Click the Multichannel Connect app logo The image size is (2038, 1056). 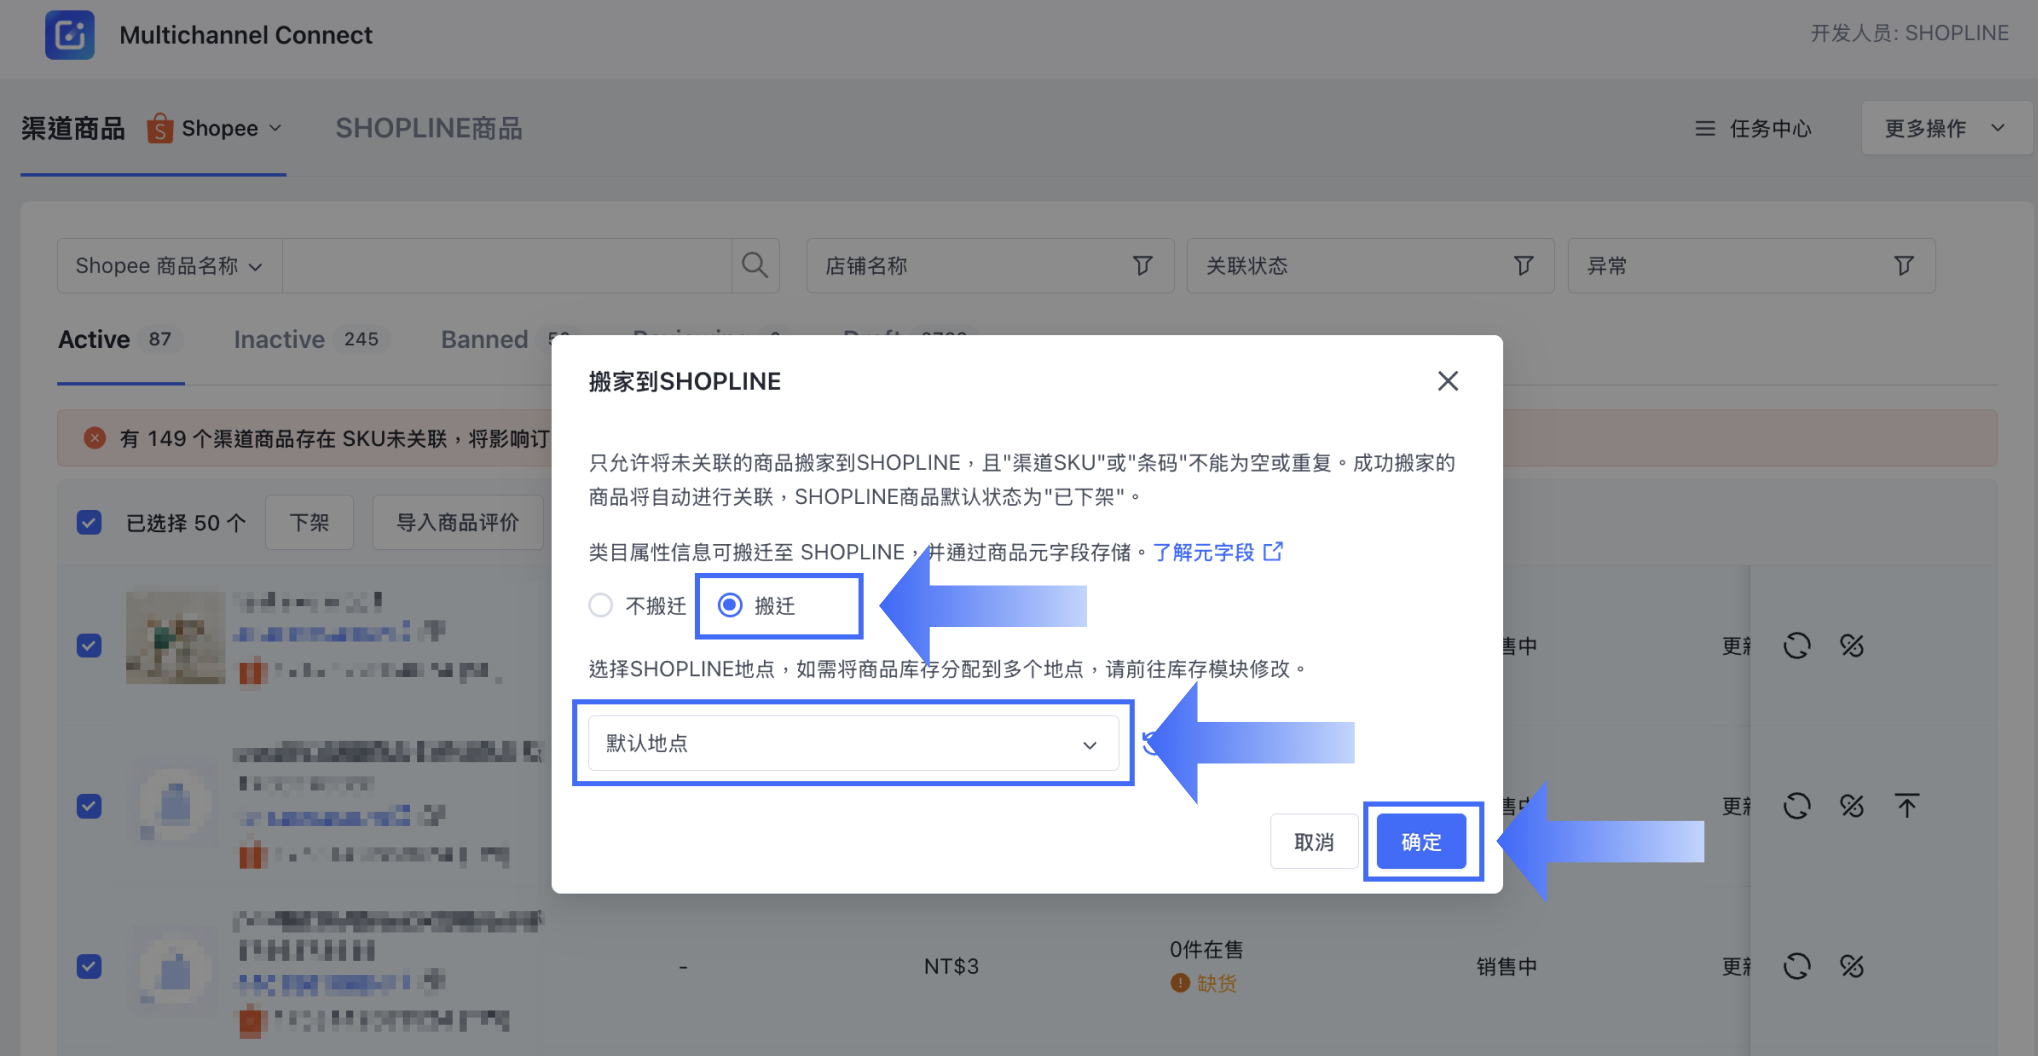pyautogui.click(x=70, y=35)
